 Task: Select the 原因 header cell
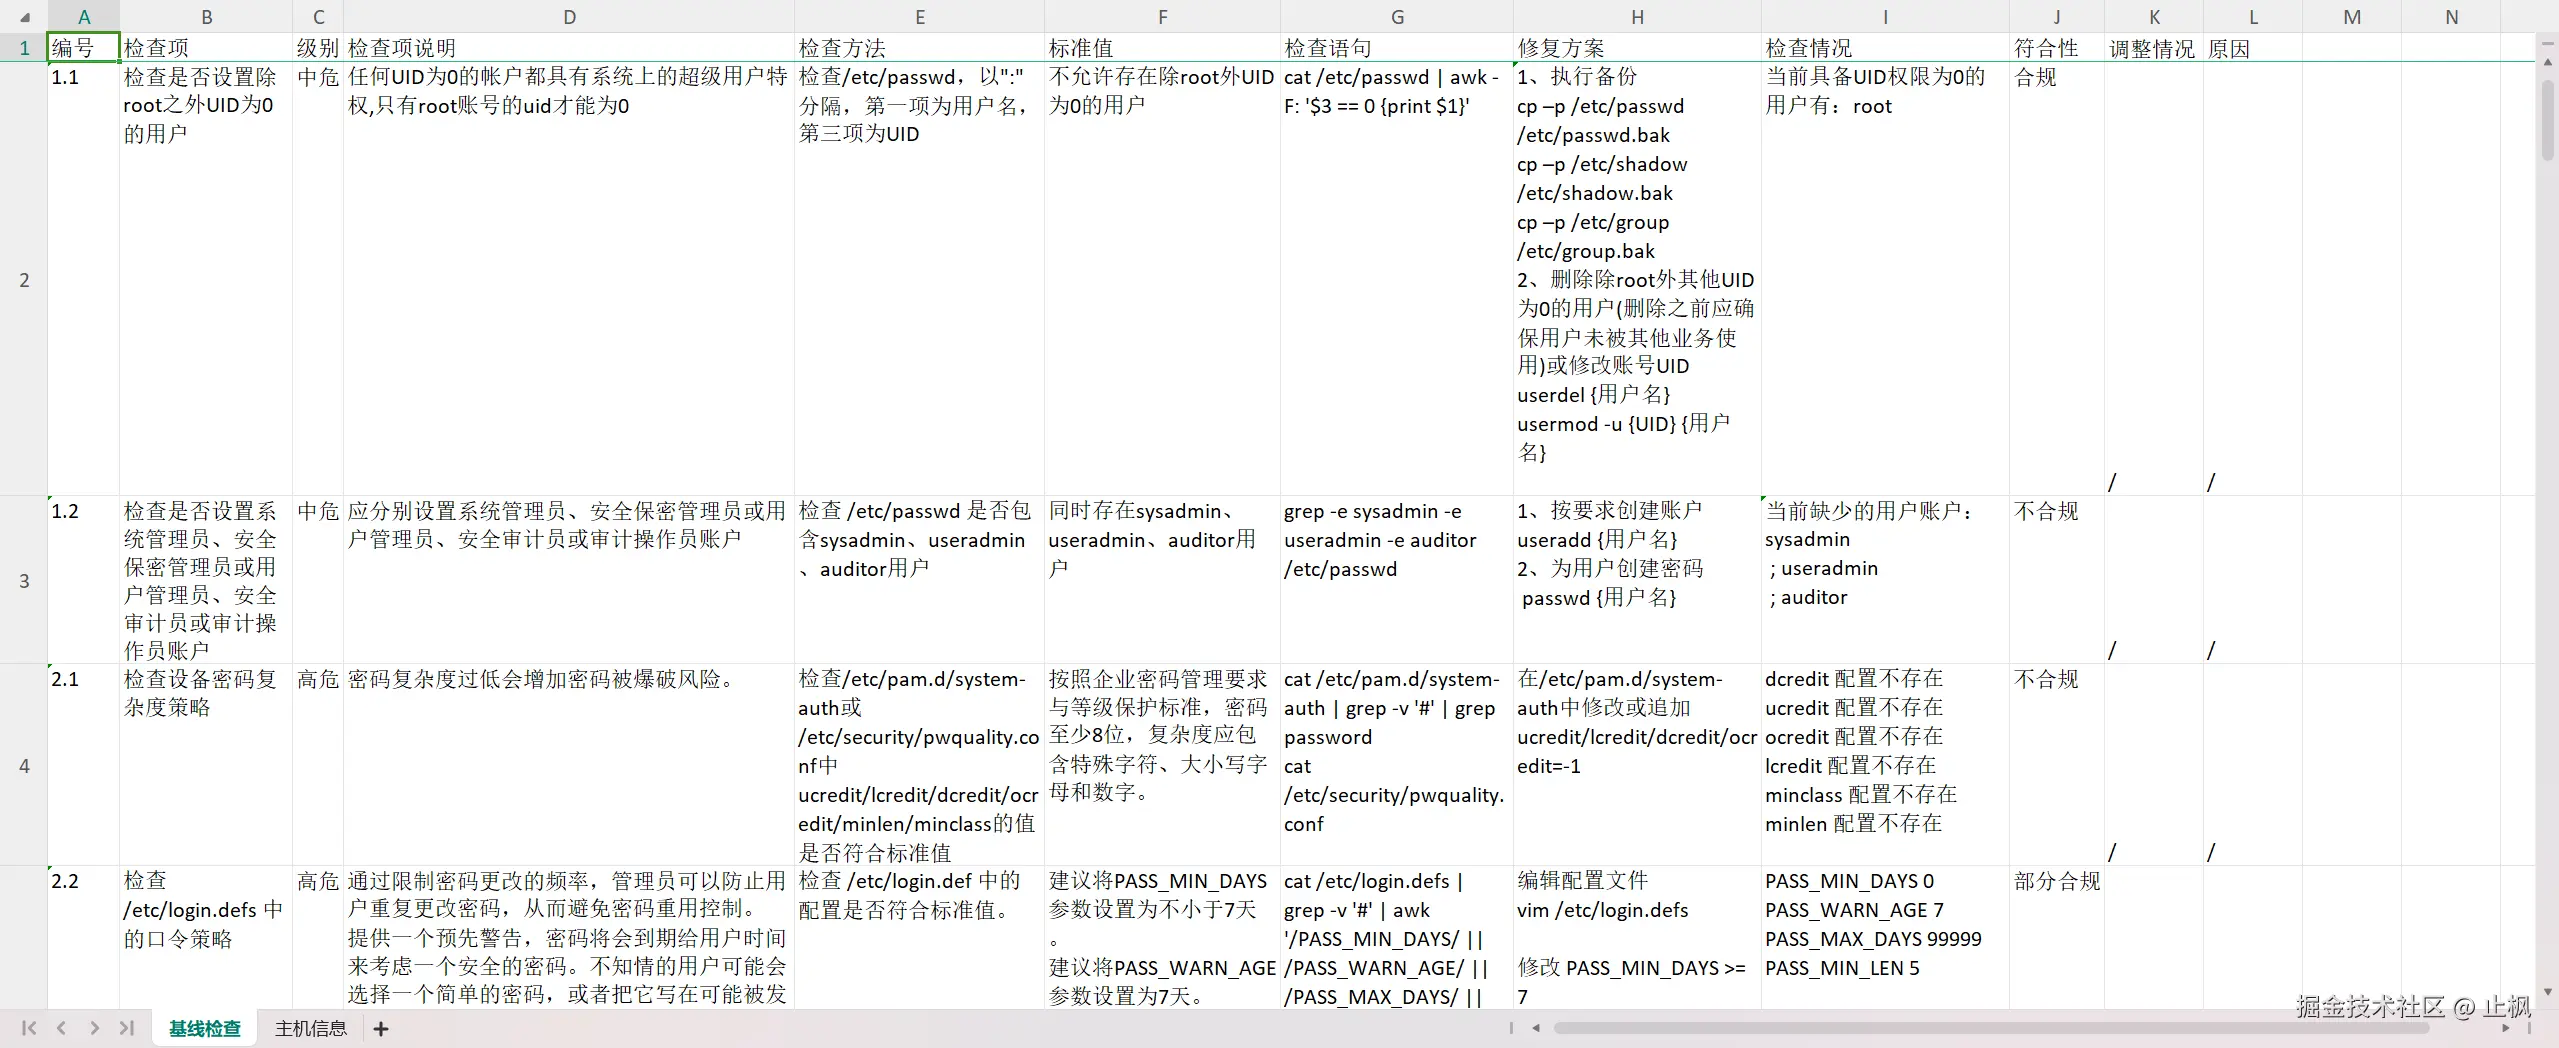[x=2252, y=47]
